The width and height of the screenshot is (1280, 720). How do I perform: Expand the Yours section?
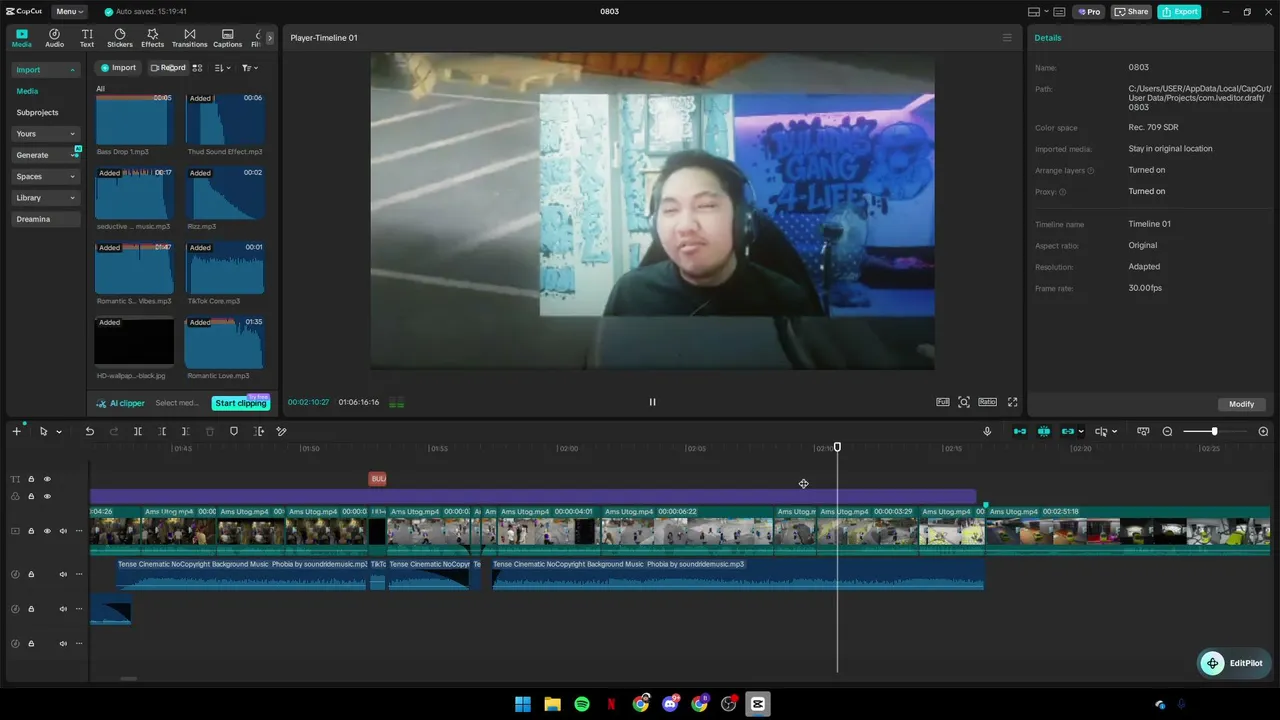pos(45,134)
